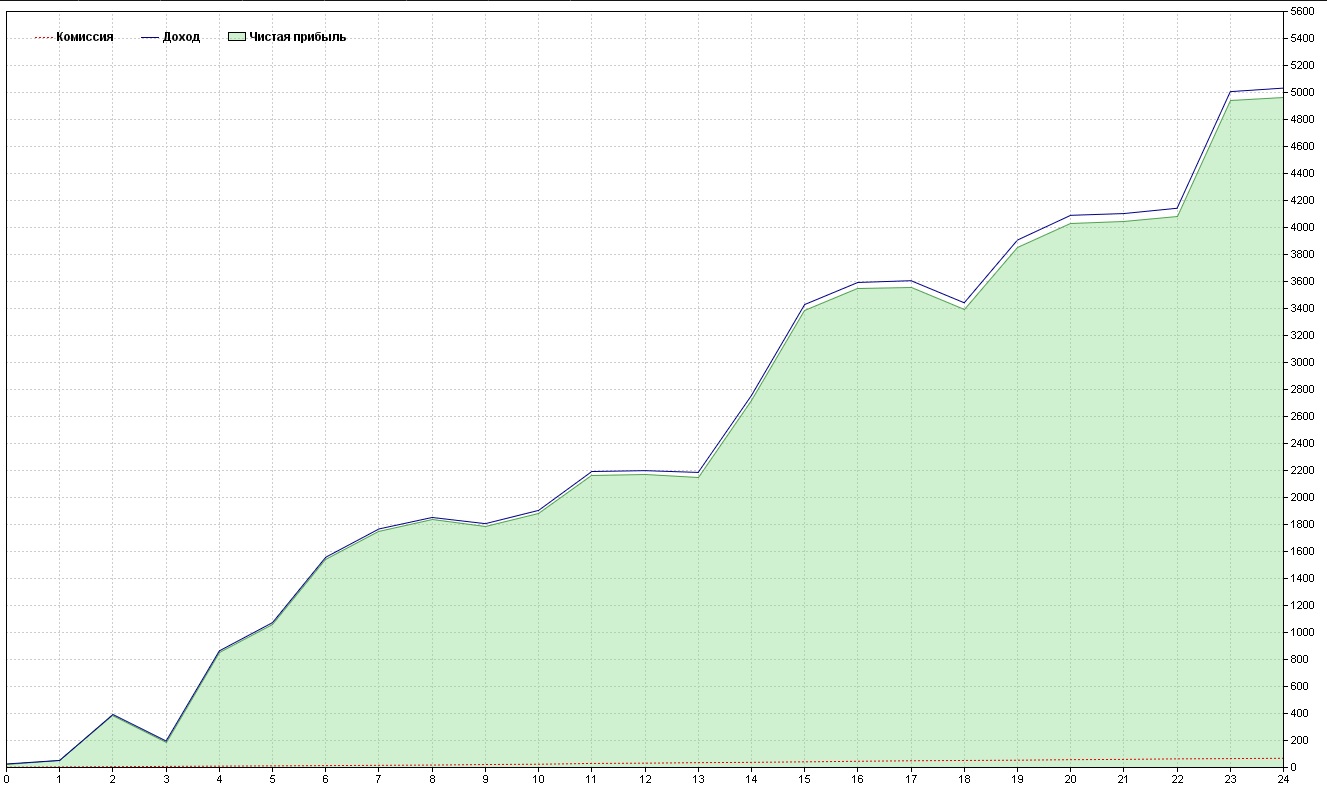The image size is (1327, 797).
Task: Select y-axis label 2800
Action: pyautogui.click(x=1302, y=389)
